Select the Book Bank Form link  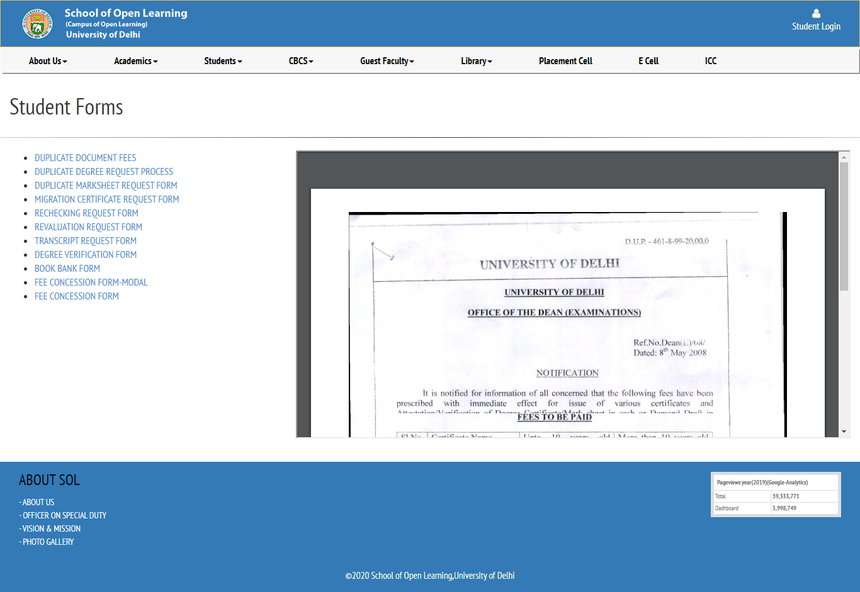(x=67, y=268)
